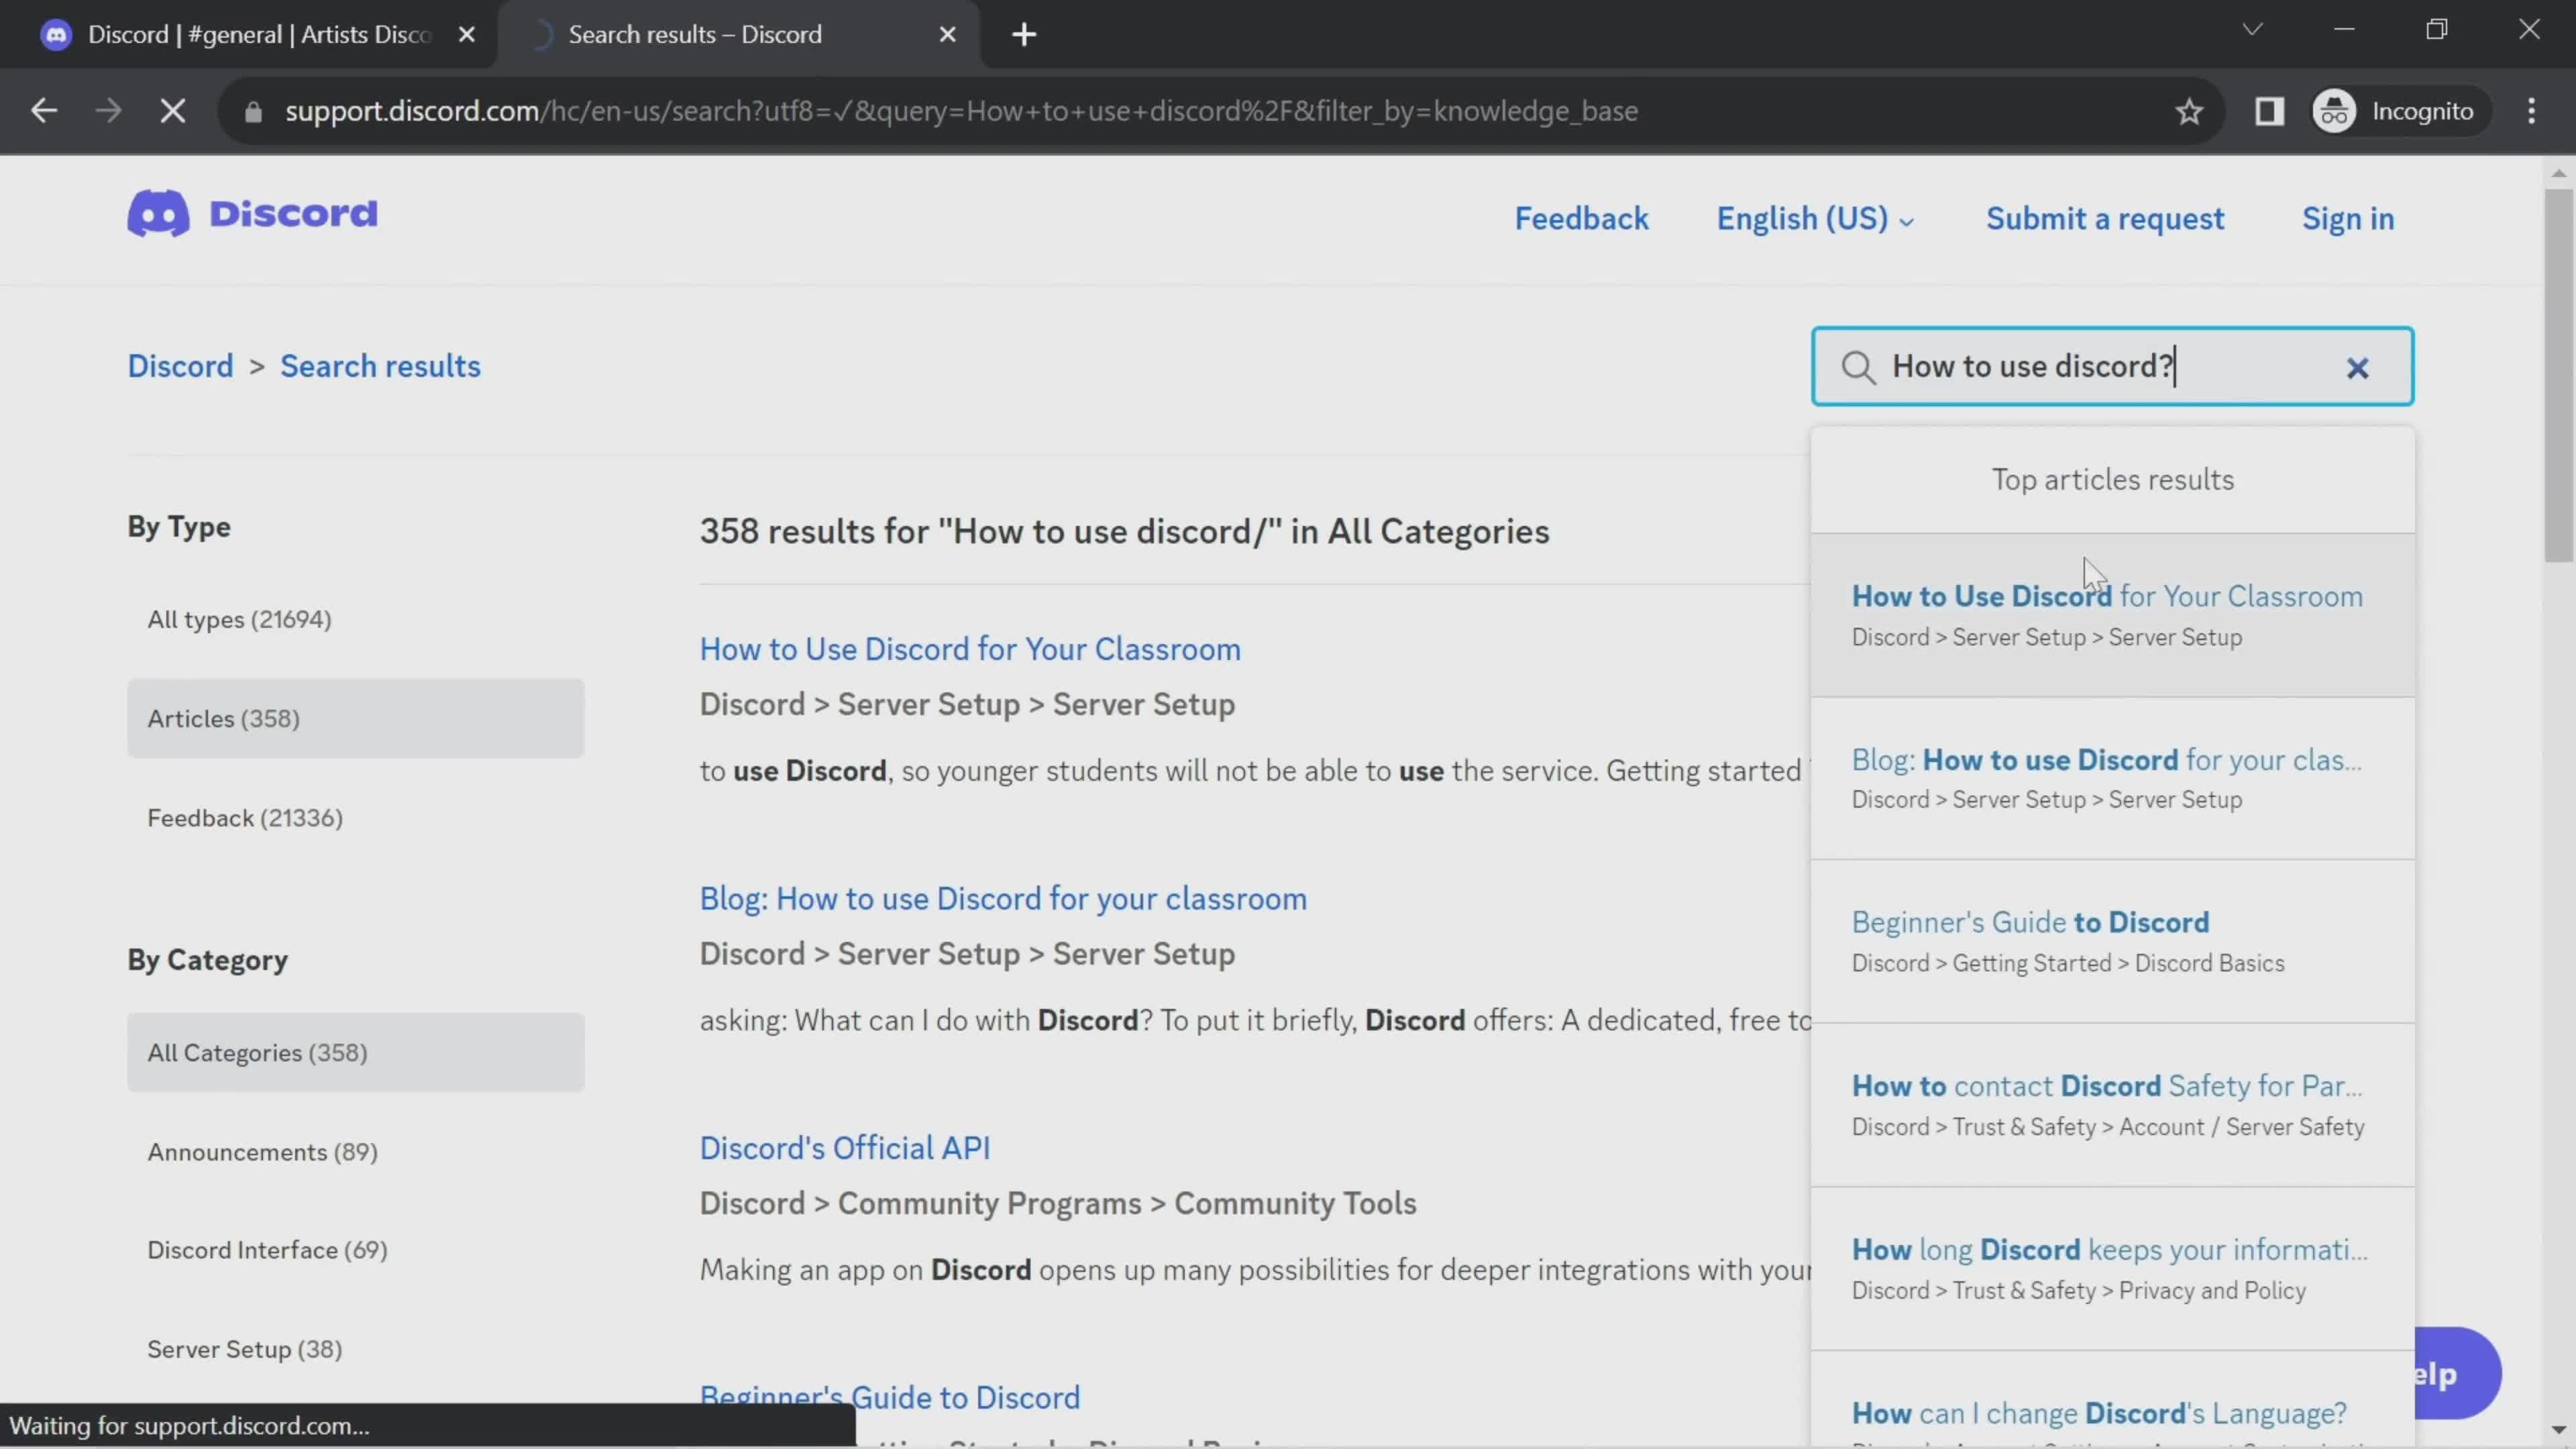
Task: Switch to the Discord #general tab
Action: [250, 34]
